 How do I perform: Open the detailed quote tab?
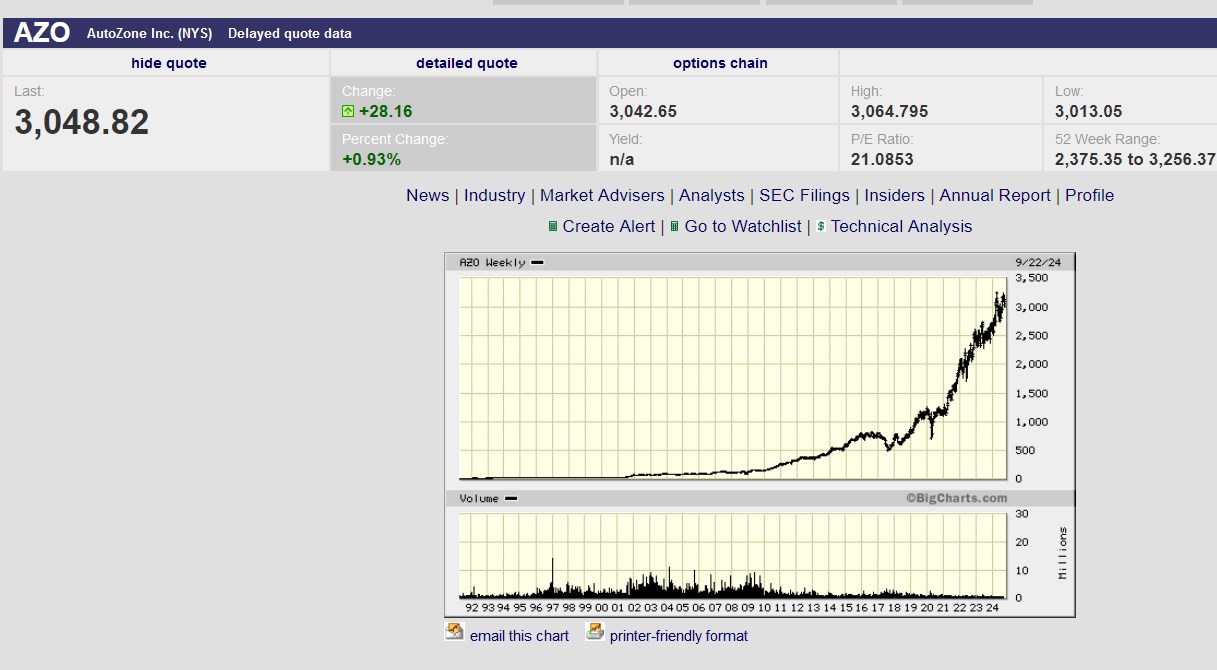467,63
